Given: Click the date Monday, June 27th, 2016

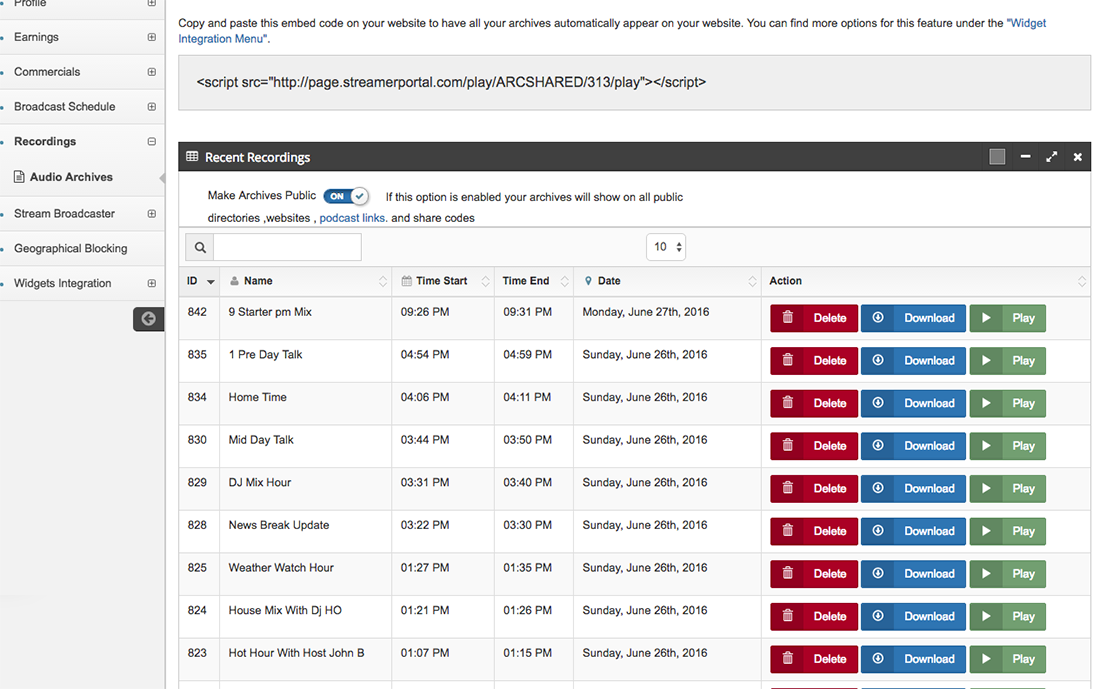Looking at the screenshot, I should 645,312.
